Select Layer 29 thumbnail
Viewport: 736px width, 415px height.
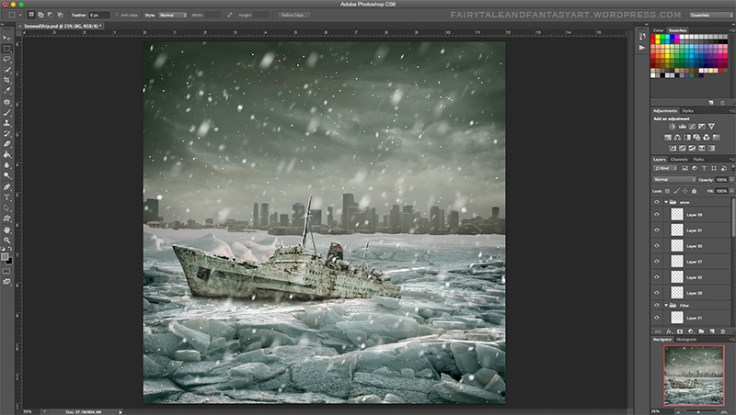click(x=677, y=215)
